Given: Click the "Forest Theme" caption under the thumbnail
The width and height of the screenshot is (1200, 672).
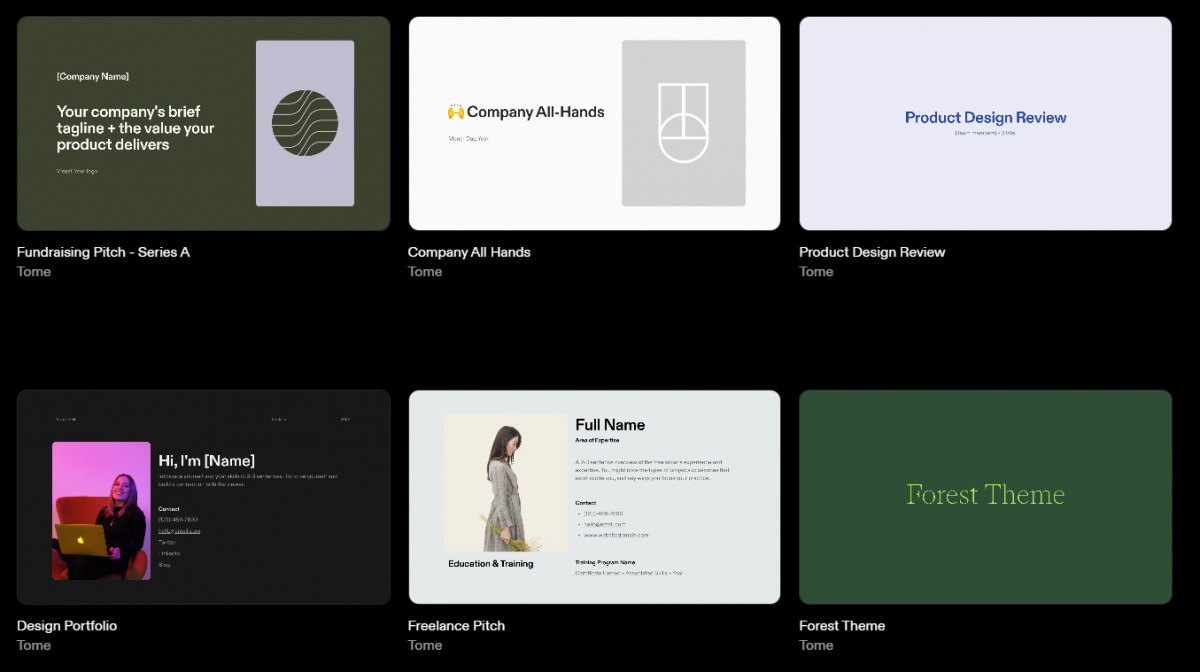Looking at the screenshot, I should [x=842, y=626].
